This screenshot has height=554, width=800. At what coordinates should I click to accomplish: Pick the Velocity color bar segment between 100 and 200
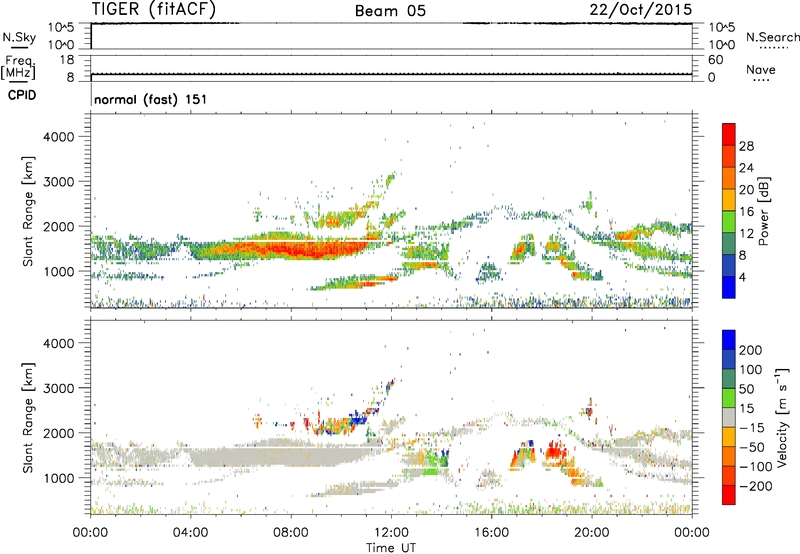[729, 359]
